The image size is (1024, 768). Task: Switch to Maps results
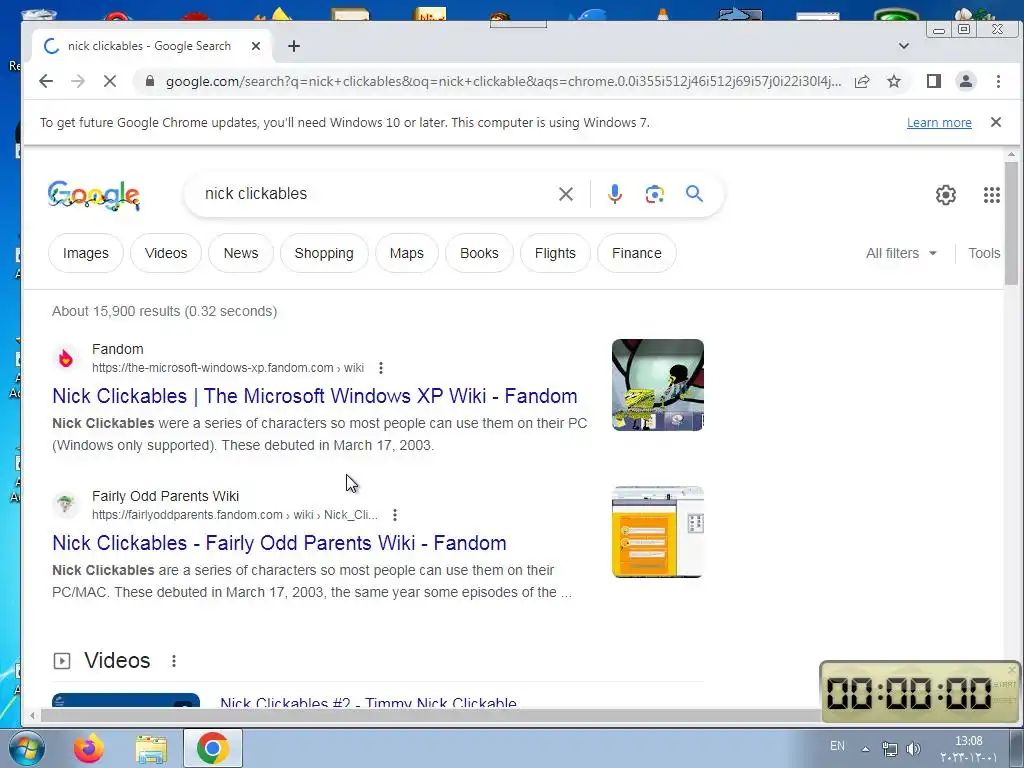pos(407,253)
